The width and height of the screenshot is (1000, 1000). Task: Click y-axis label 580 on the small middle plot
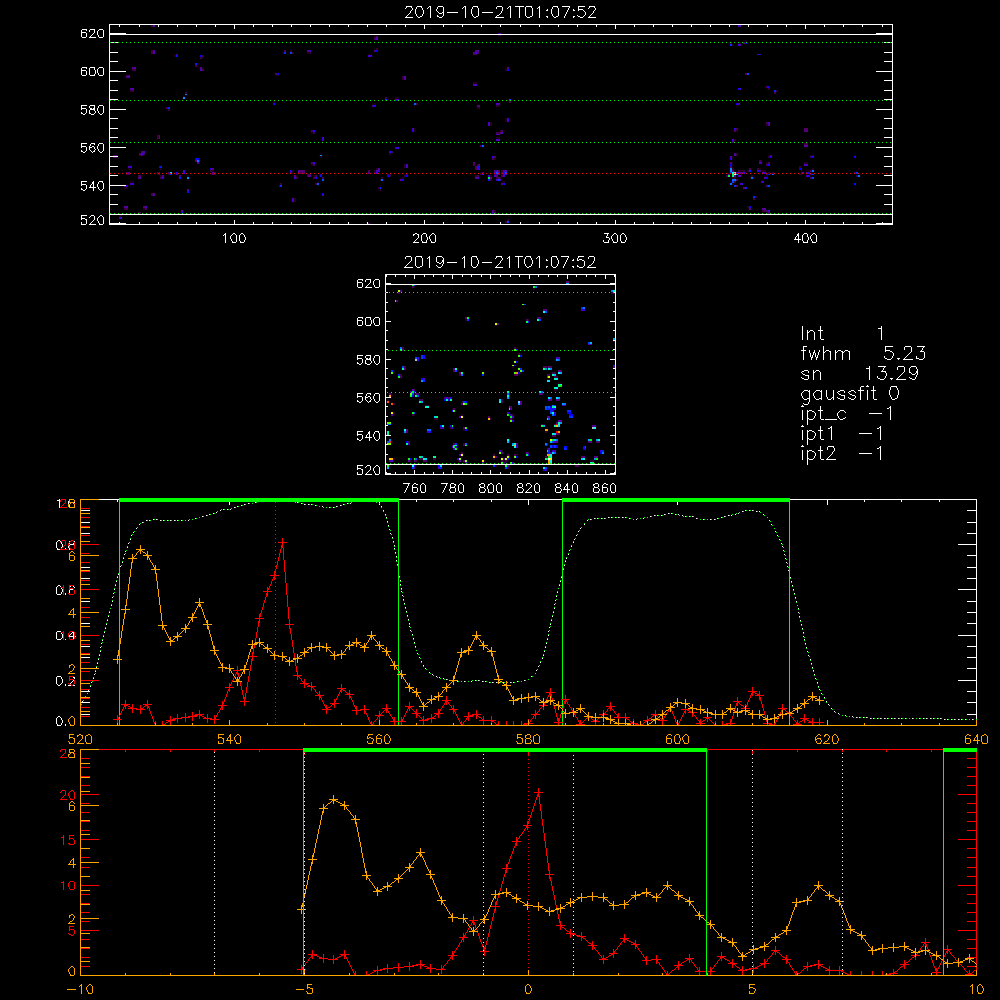coord(368,360)
